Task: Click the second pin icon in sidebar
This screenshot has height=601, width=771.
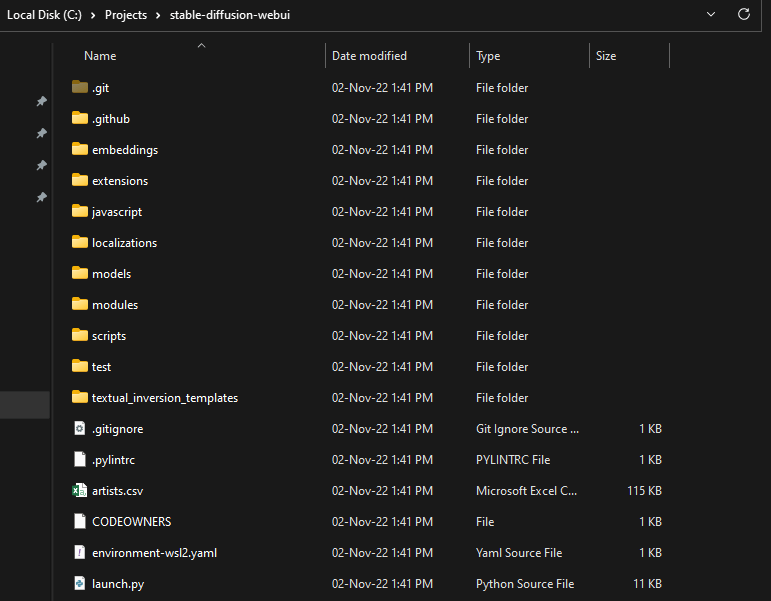Action: pos(42,133)
